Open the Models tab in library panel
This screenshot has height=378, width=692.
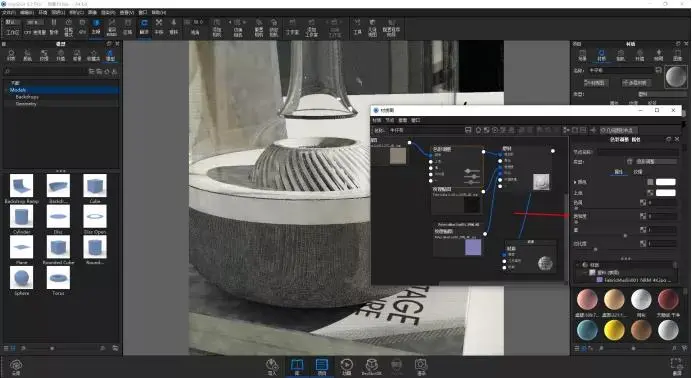coord(110,55)
